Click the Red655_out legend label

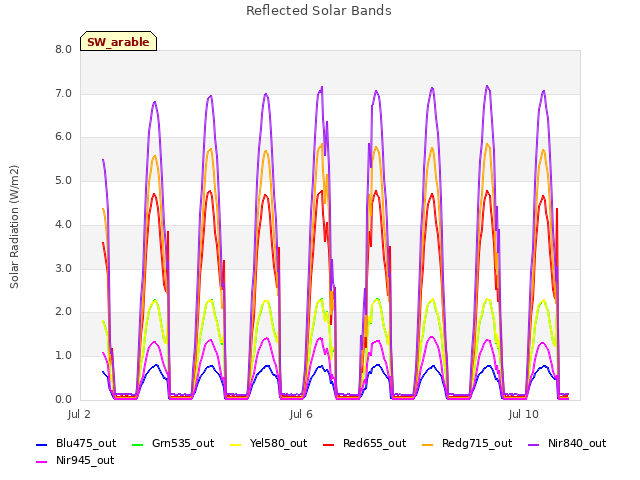(374, 443)
